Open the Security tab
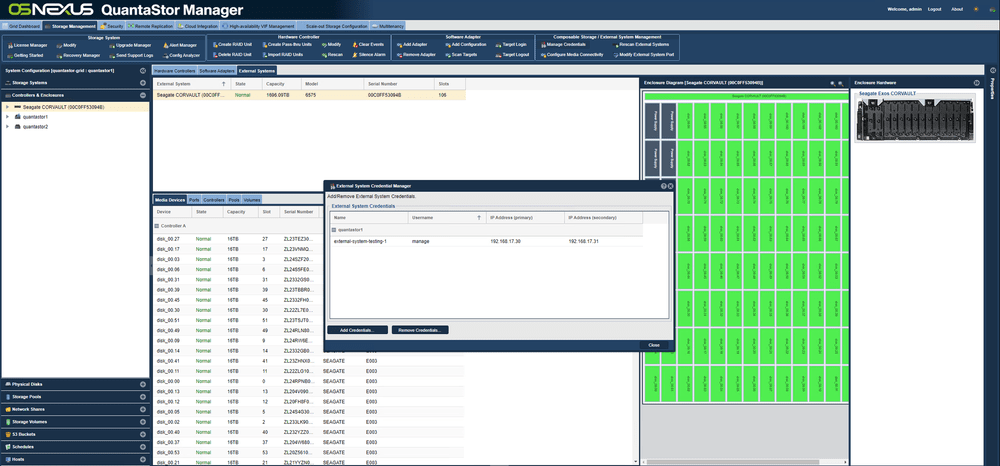This screenshot has width=1000, height=466. (x=112, y=26)
